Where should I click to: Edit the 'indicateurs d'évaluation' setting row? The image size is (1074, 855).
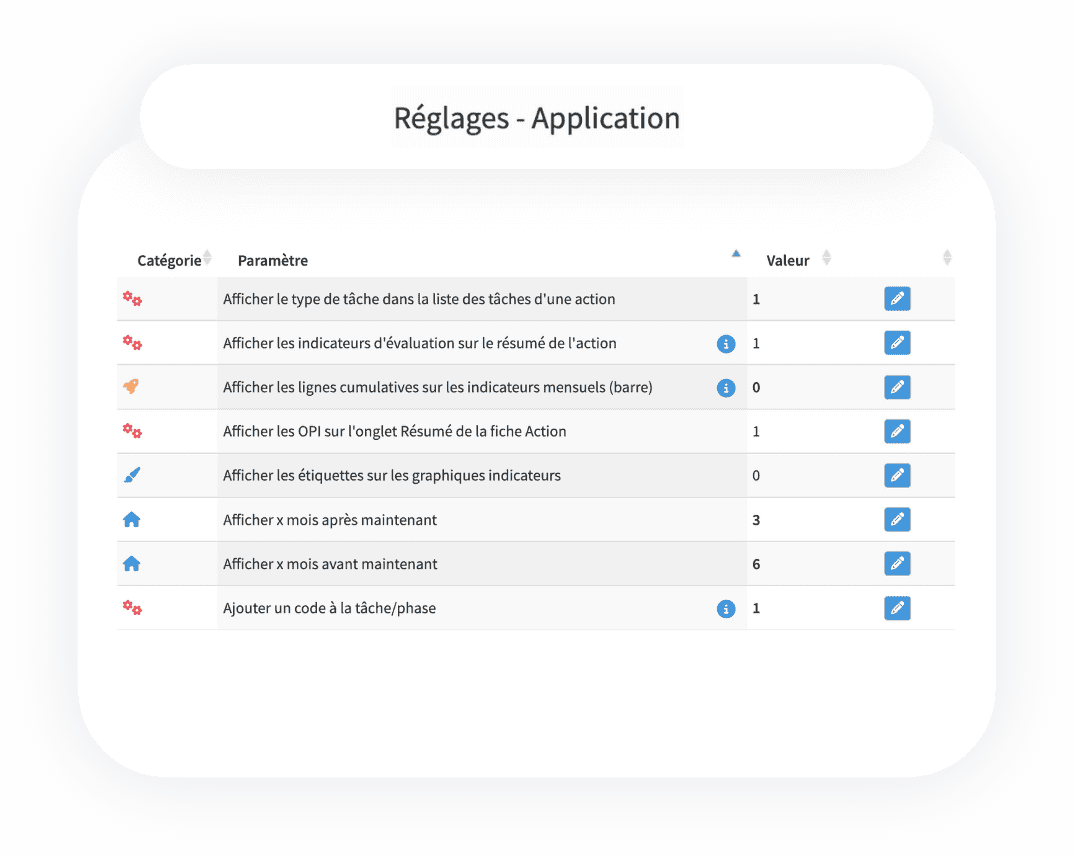click(x=897, y=343)
